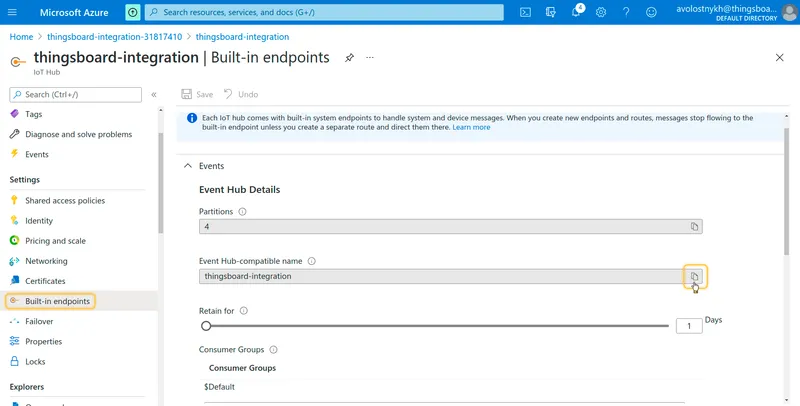The width and height of the screenshot is (800, 406).
Task: Close the Built-in endpoints blade
Action: tap(780, 58)
